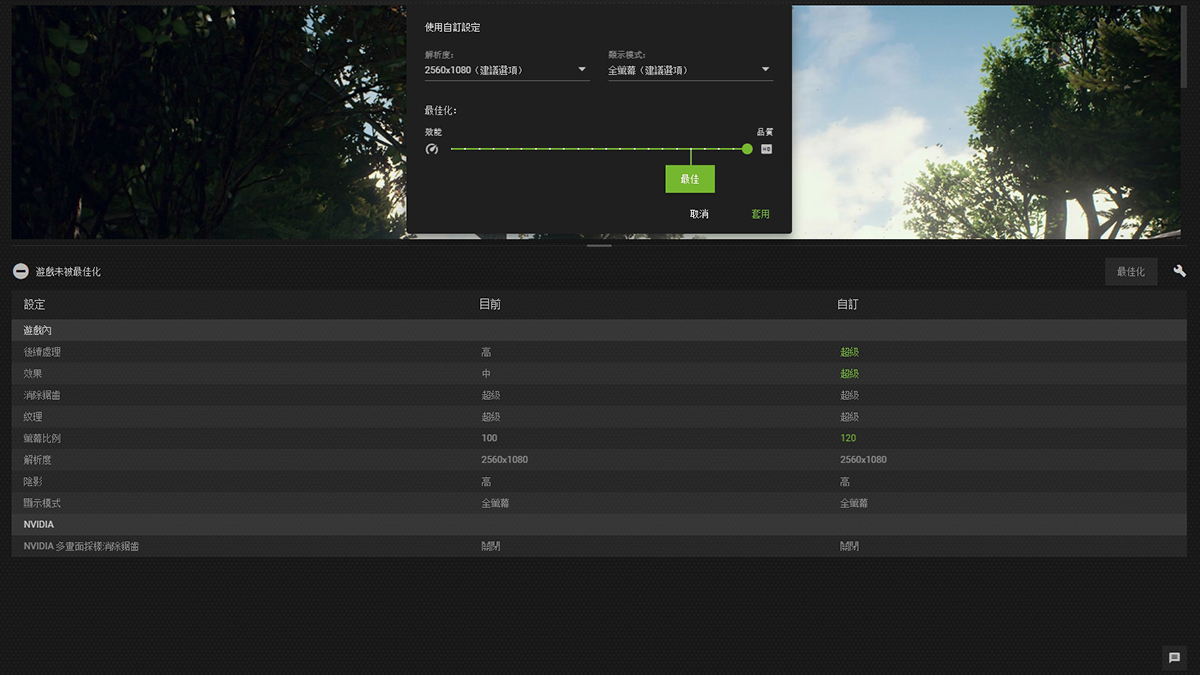Viewport: 1200px width, 675px height.
Task: Click the performance speedometer icon beside the slider
Action: 432,149
